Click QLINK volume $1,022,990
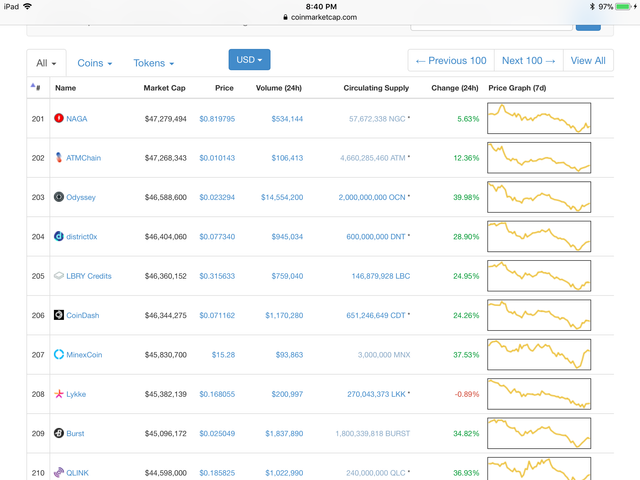 pos(284,473)
